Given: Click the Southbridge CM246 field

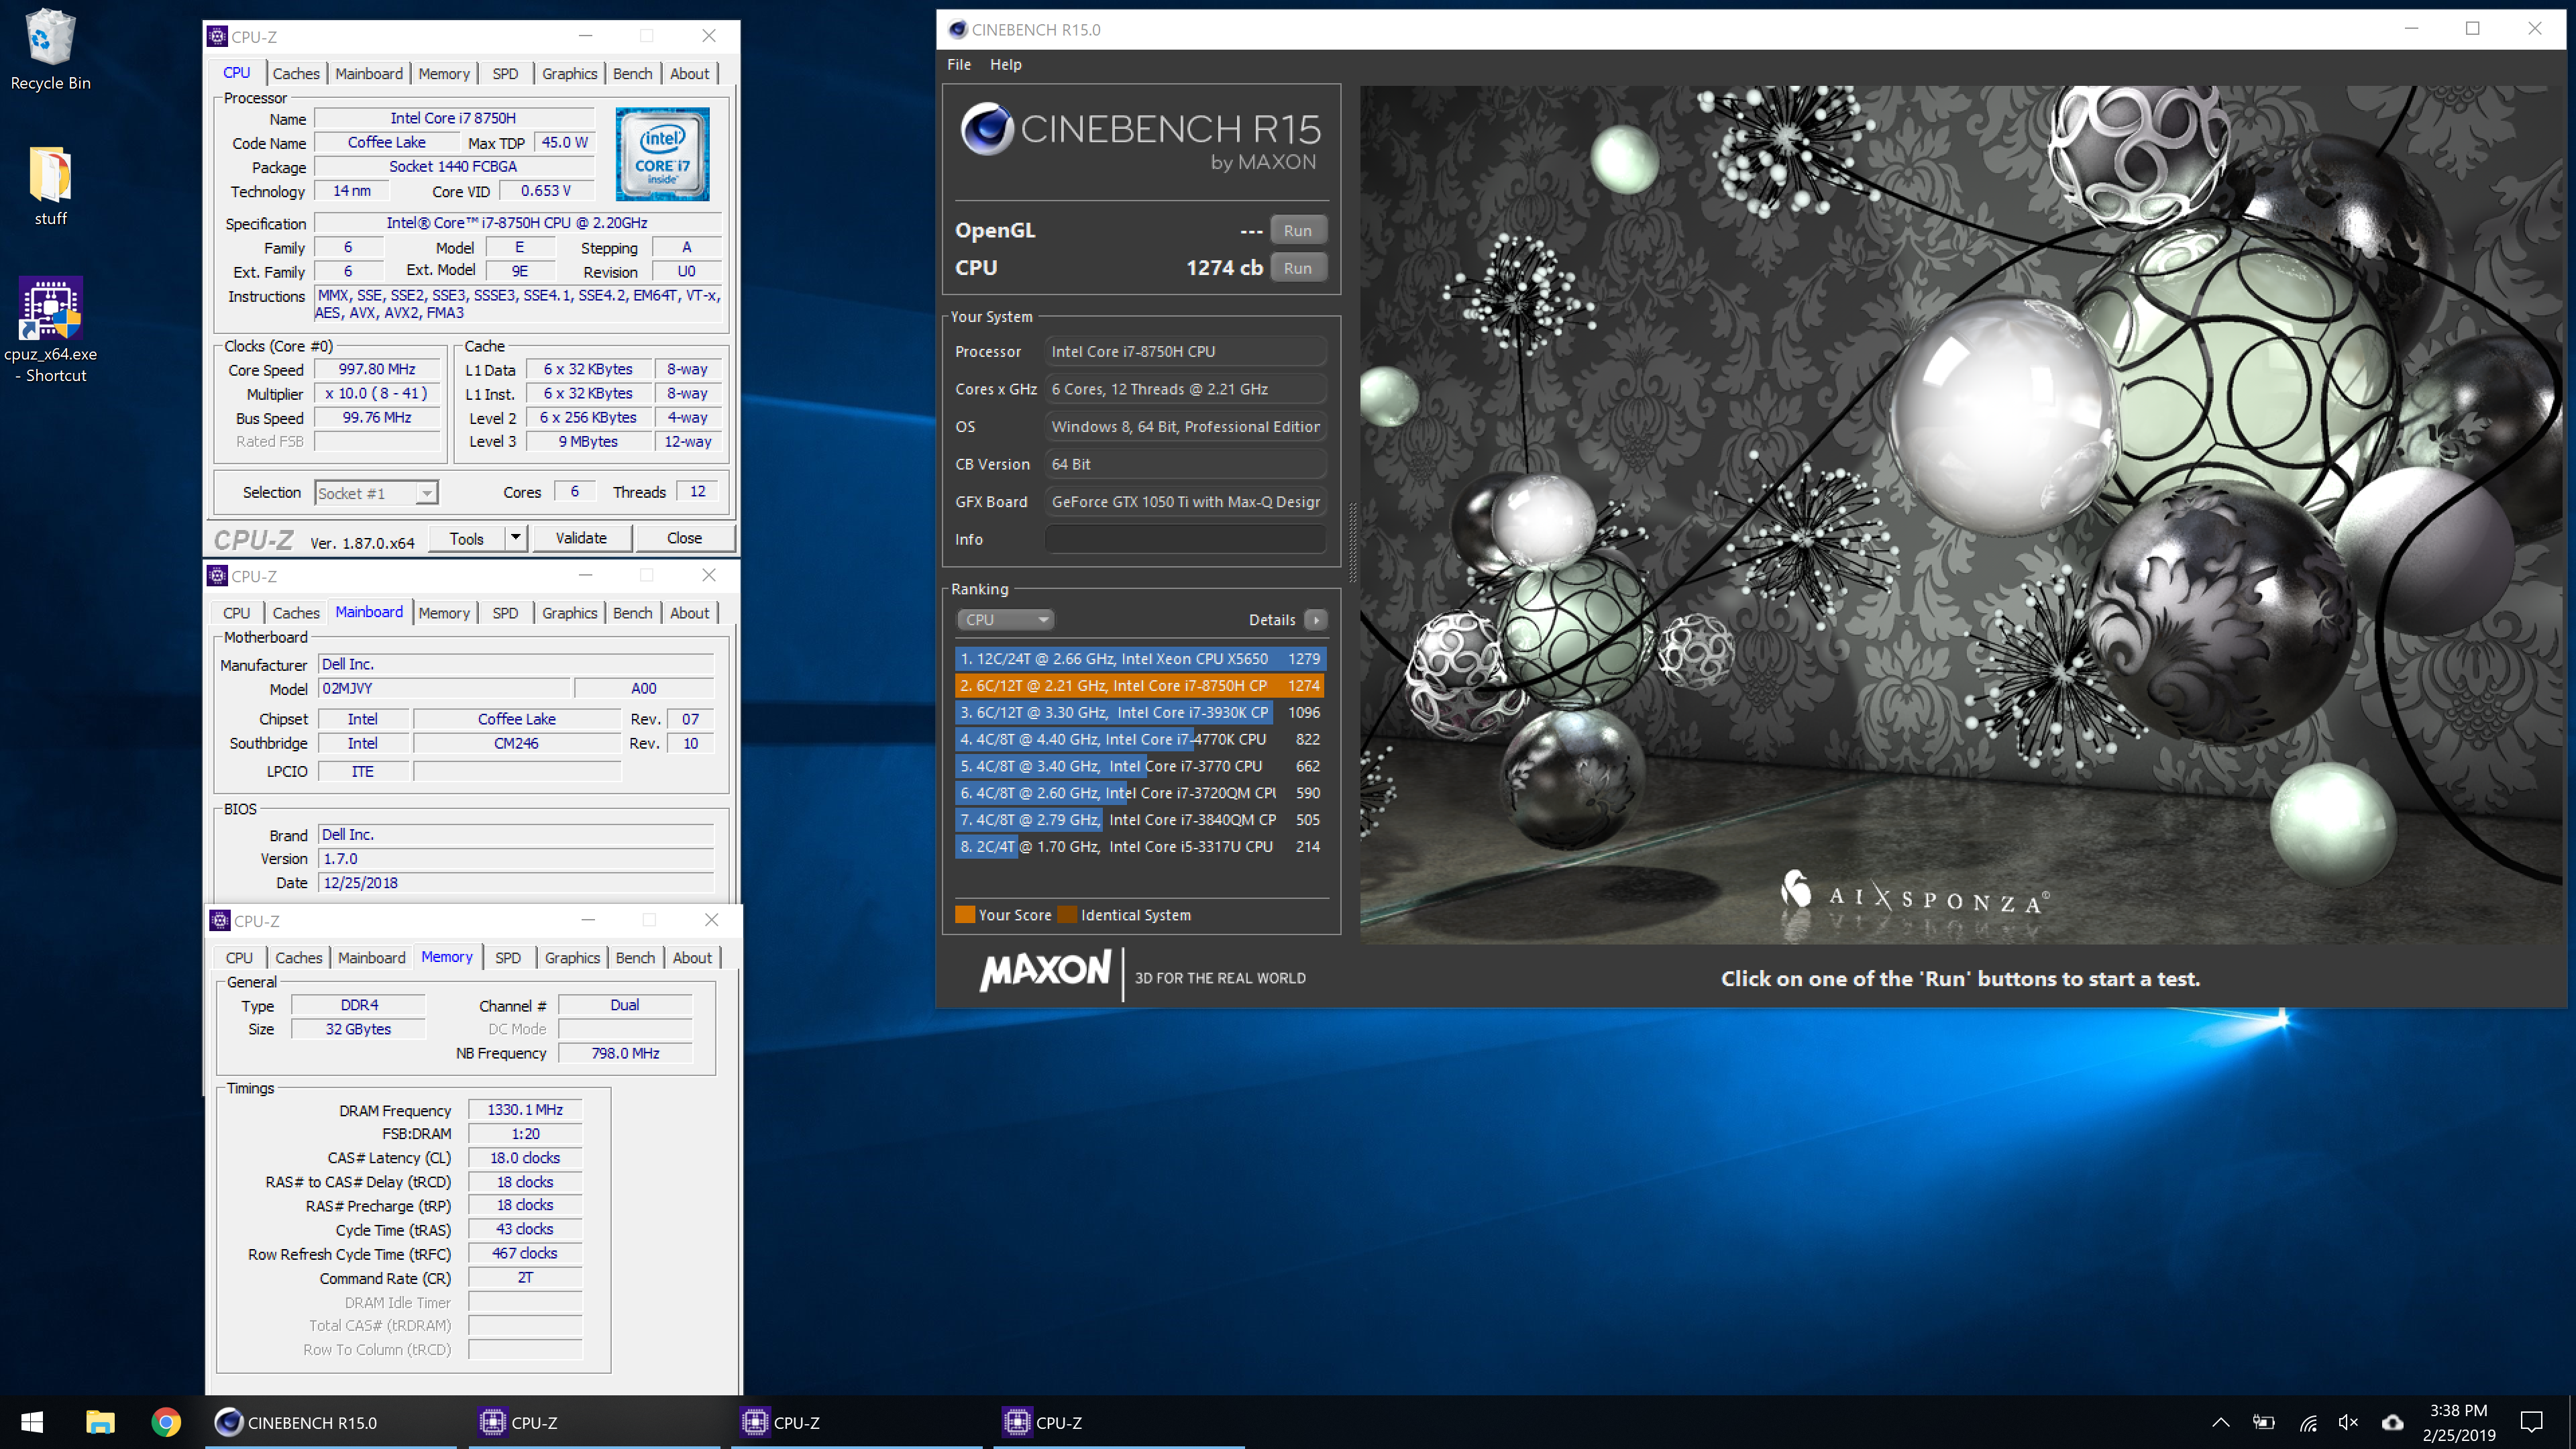Looking at the screenshot, I should point(516,743).
